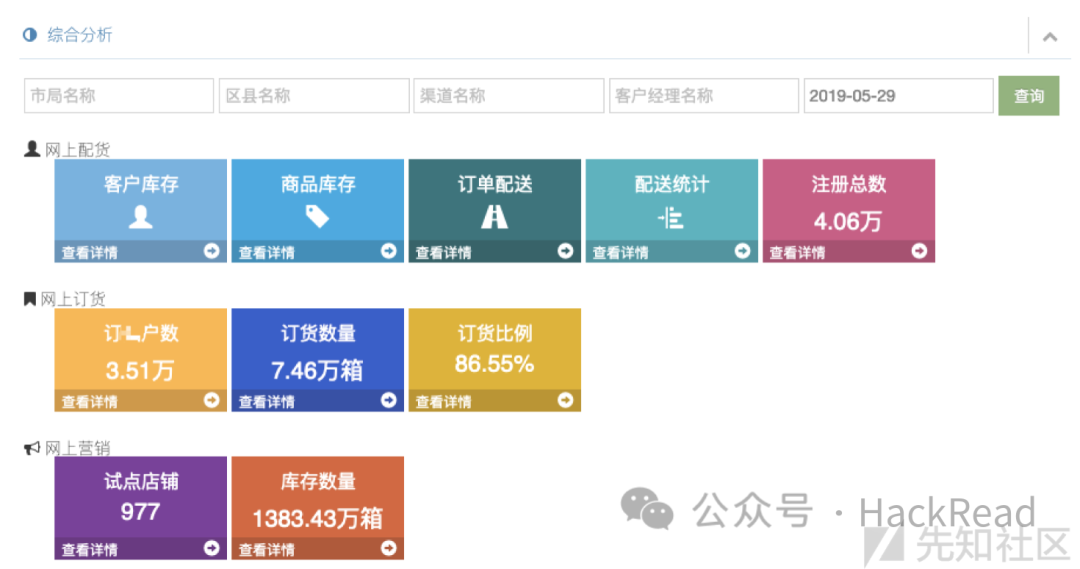Click the align icon on 配送统计 card

click(671, 219)
